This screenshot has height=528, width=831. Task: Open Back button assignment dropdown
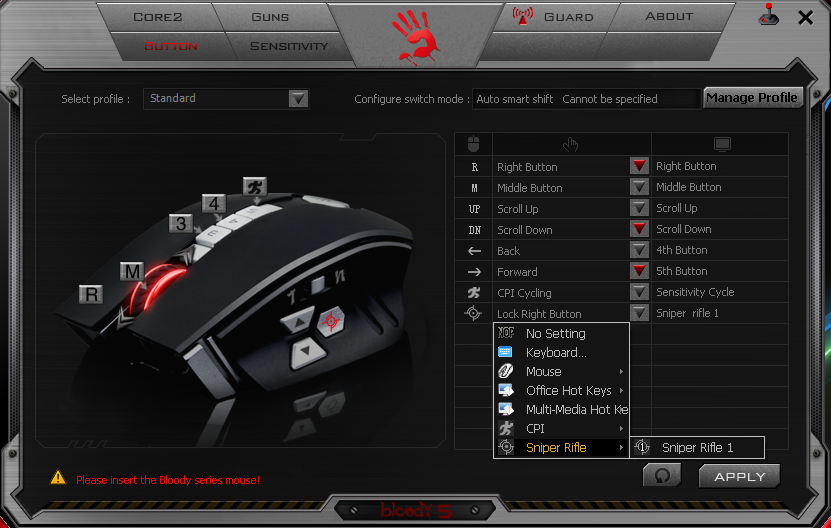point(639,250)
